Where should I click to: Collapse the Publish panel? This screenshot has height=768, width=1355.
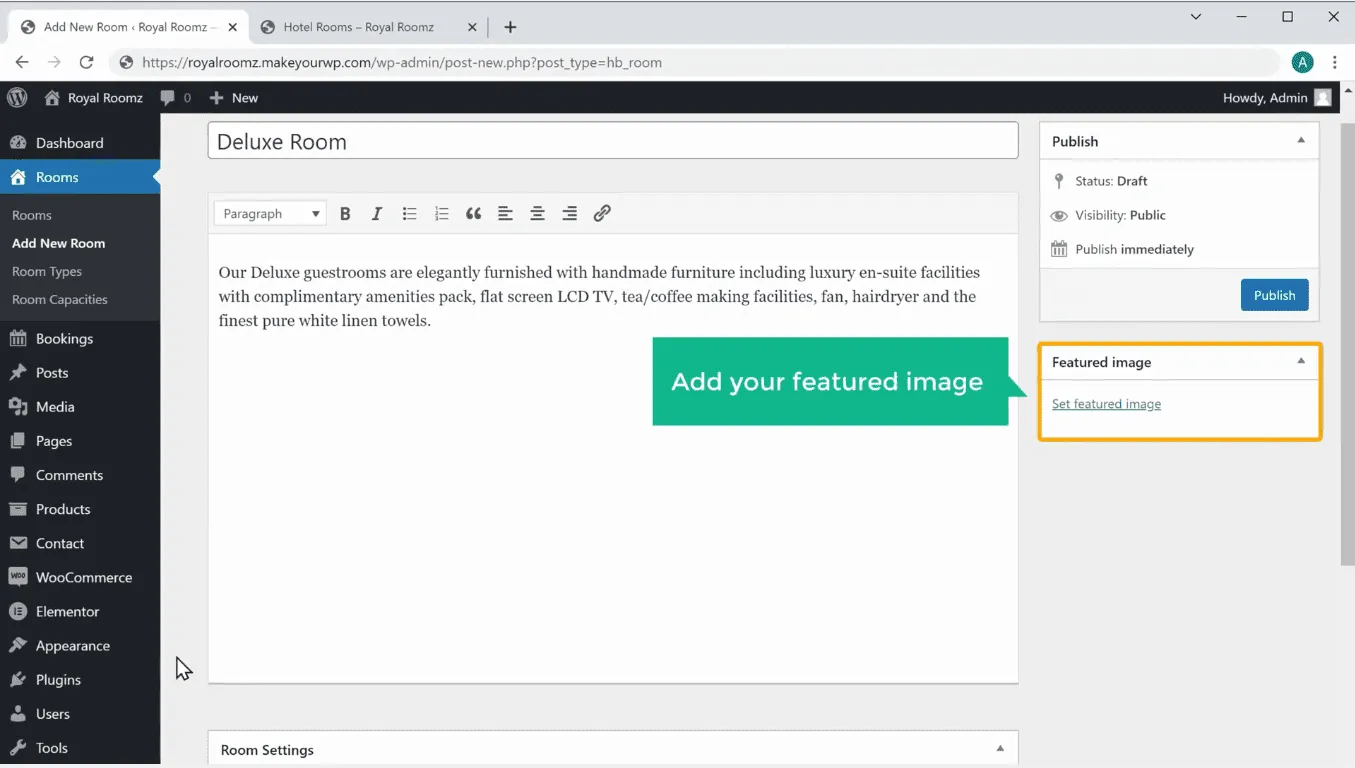[1300, 141]
